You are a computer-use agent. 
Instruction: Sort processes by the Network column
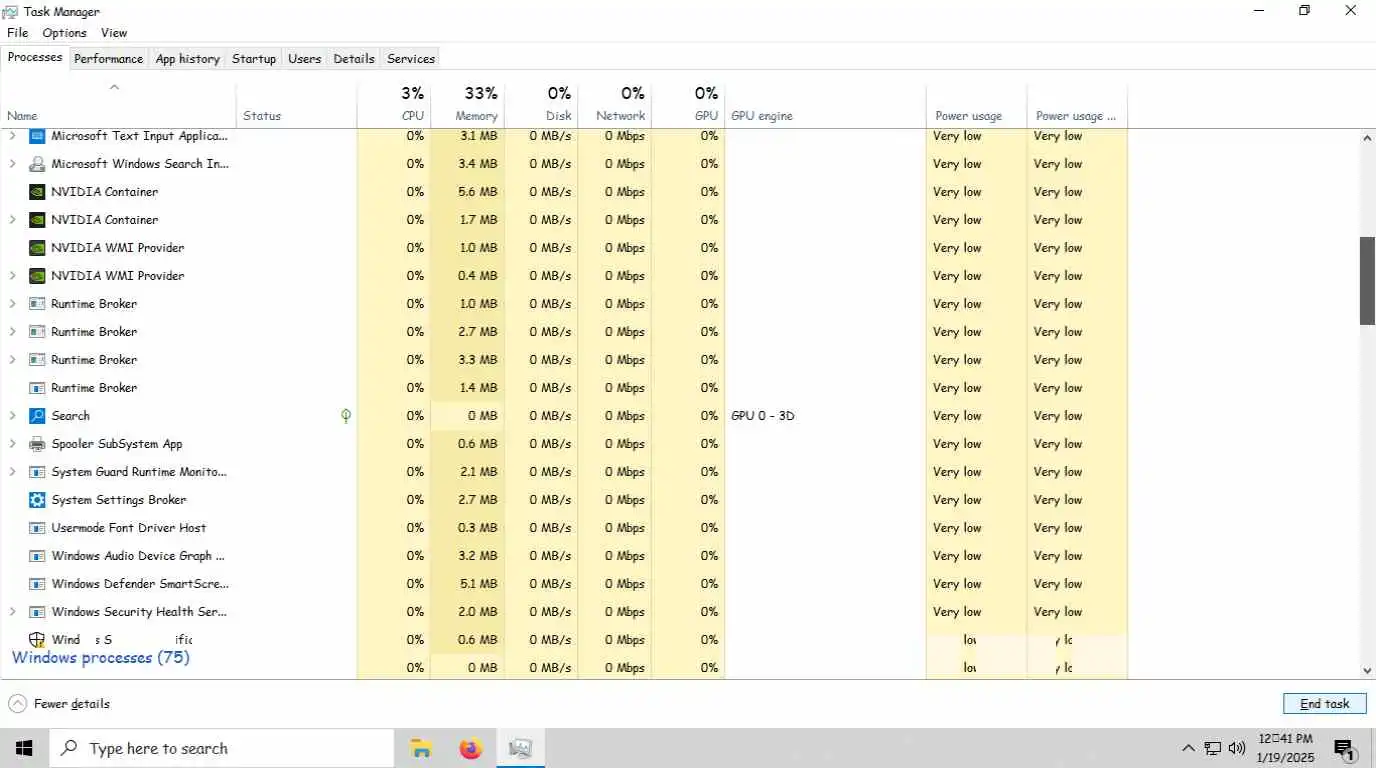coord(615,104)
